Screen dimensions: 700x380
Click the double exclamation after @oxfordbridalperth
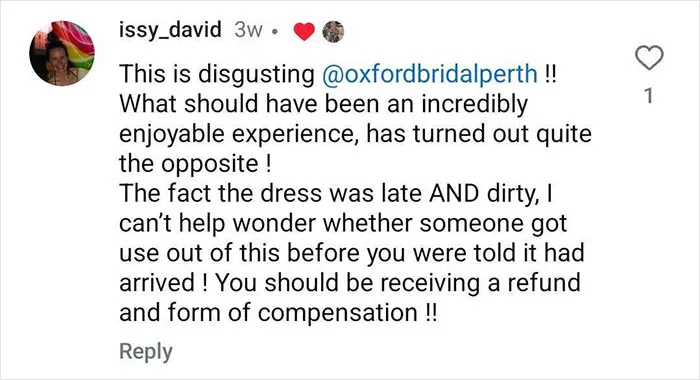pyautogui.click(x=550, y=74)
